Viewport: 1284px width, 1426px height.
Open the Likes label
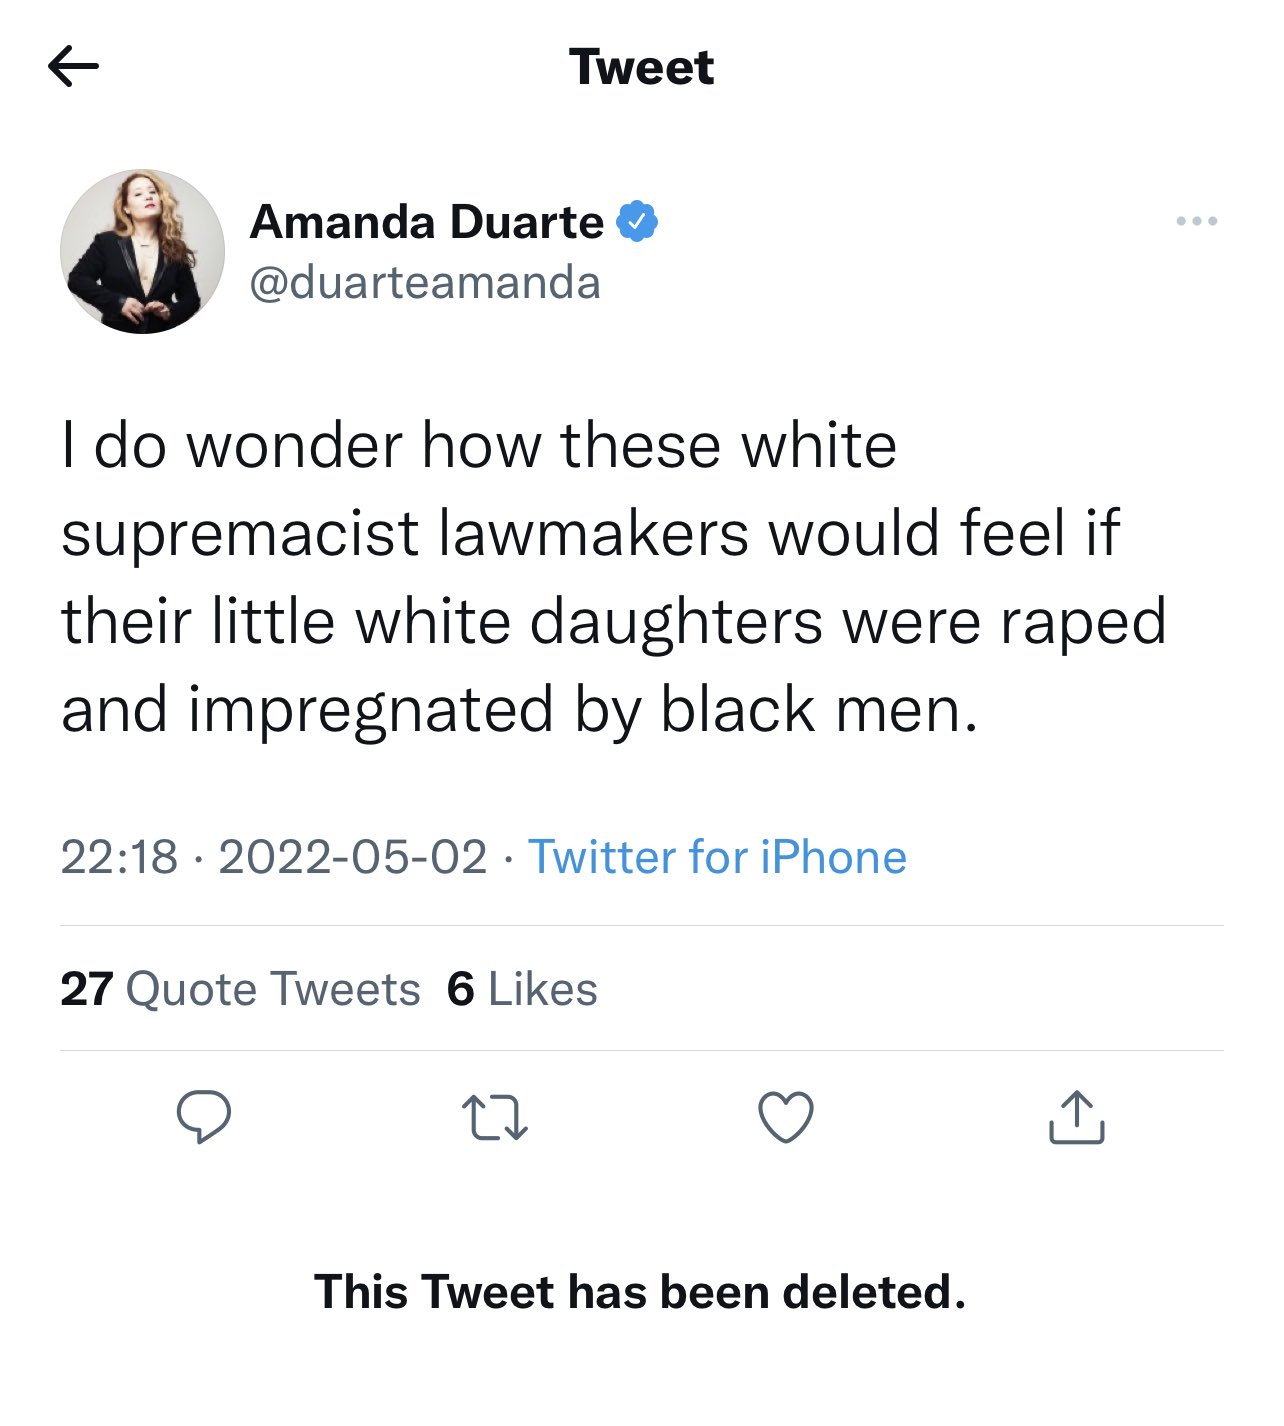tap(542, 989)
